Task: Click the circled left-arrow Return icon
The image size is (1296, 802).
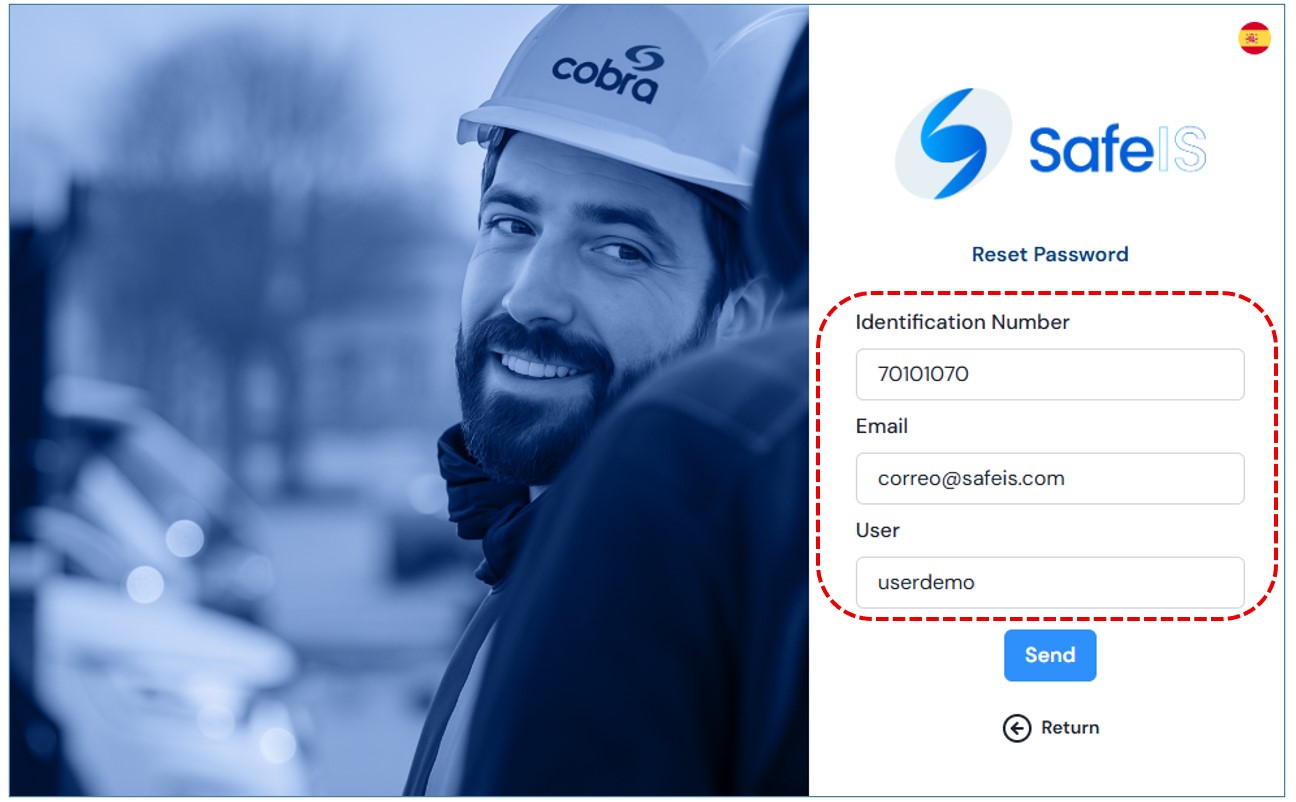Action: [1016, 728]
